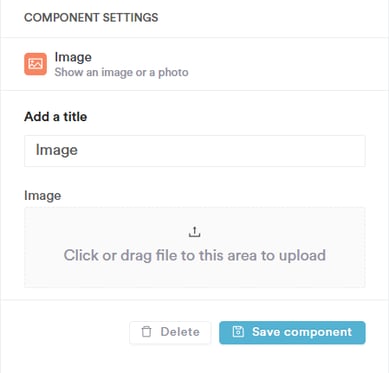Click the Show an image or a photo description
Viewport: 389px width, 373px height.
pyautogui.click(x=121, y=72)
